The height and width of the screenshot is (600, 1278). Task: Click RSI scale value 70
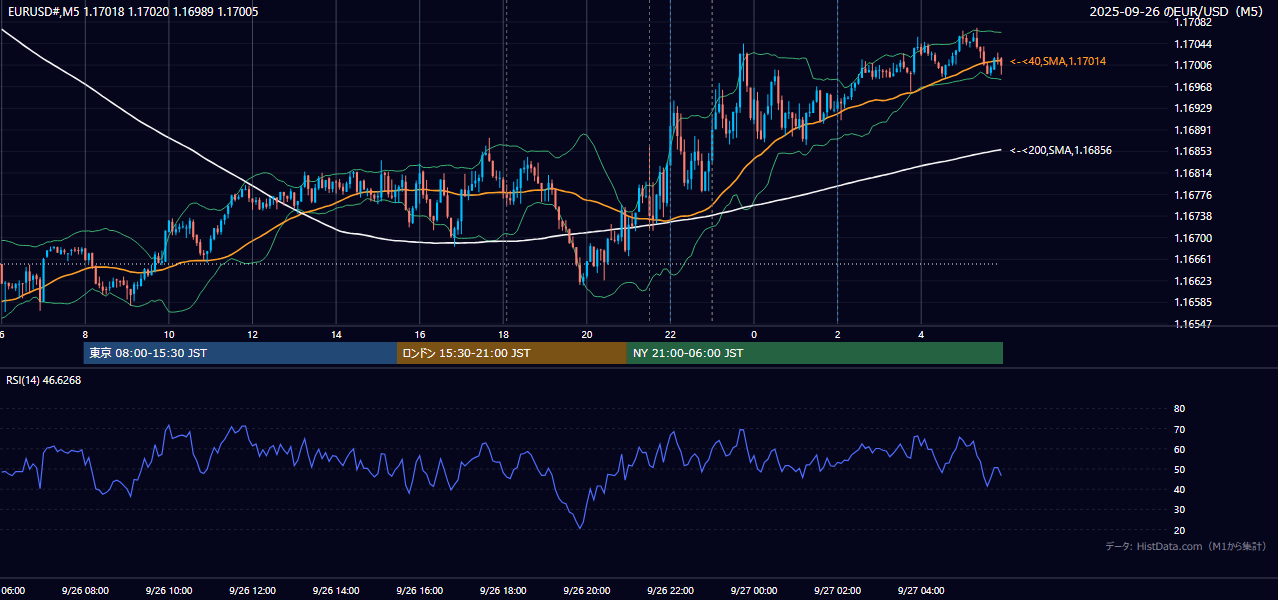pos(1180,430)
